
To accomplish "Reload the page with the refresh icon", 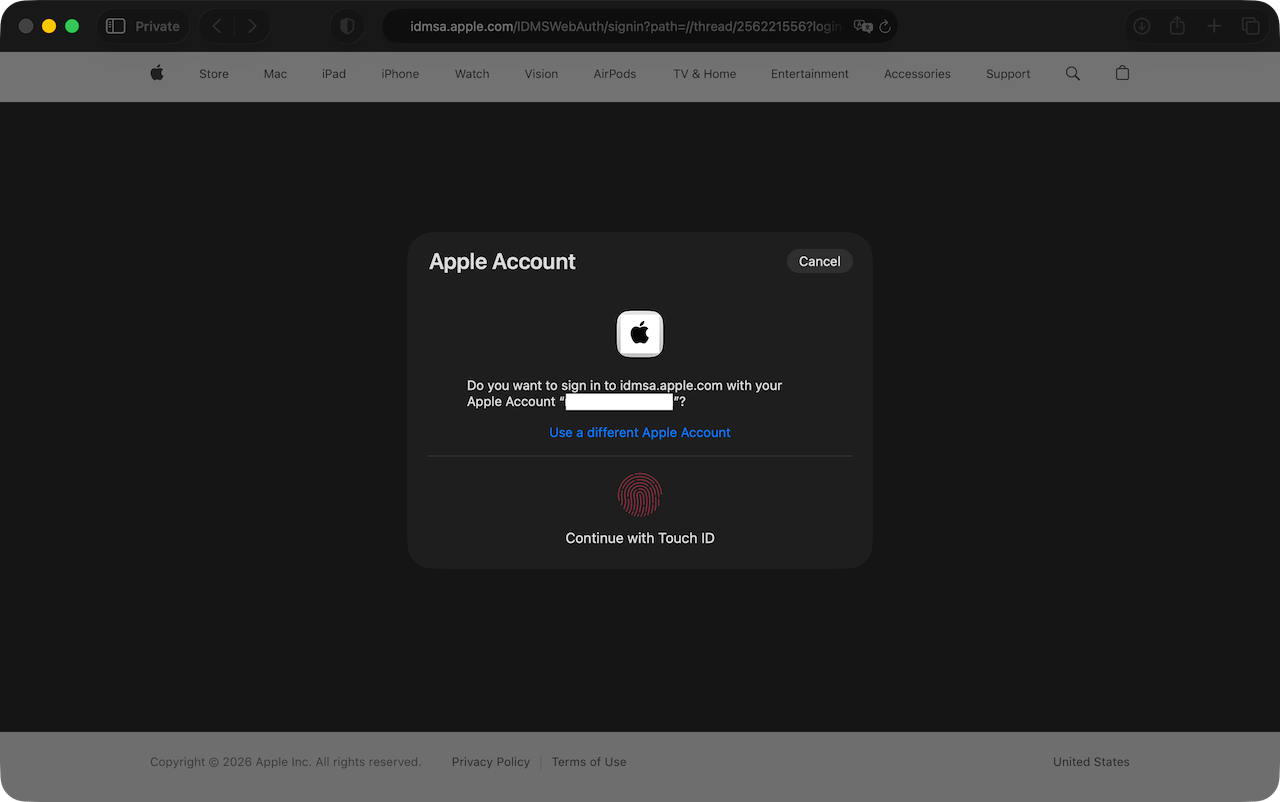I will coord(884,26).
